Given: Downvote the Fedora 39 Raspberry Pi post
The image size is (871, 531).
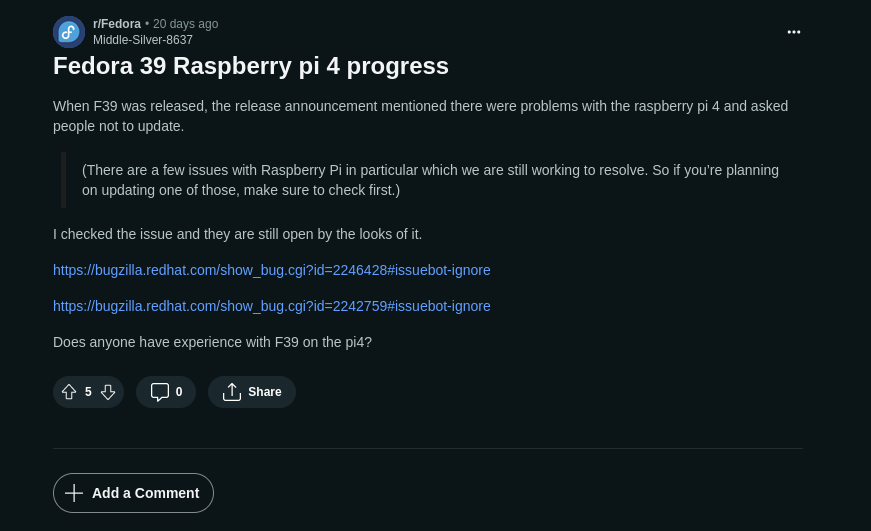Looking at the screenshot, I should point(108,392).
